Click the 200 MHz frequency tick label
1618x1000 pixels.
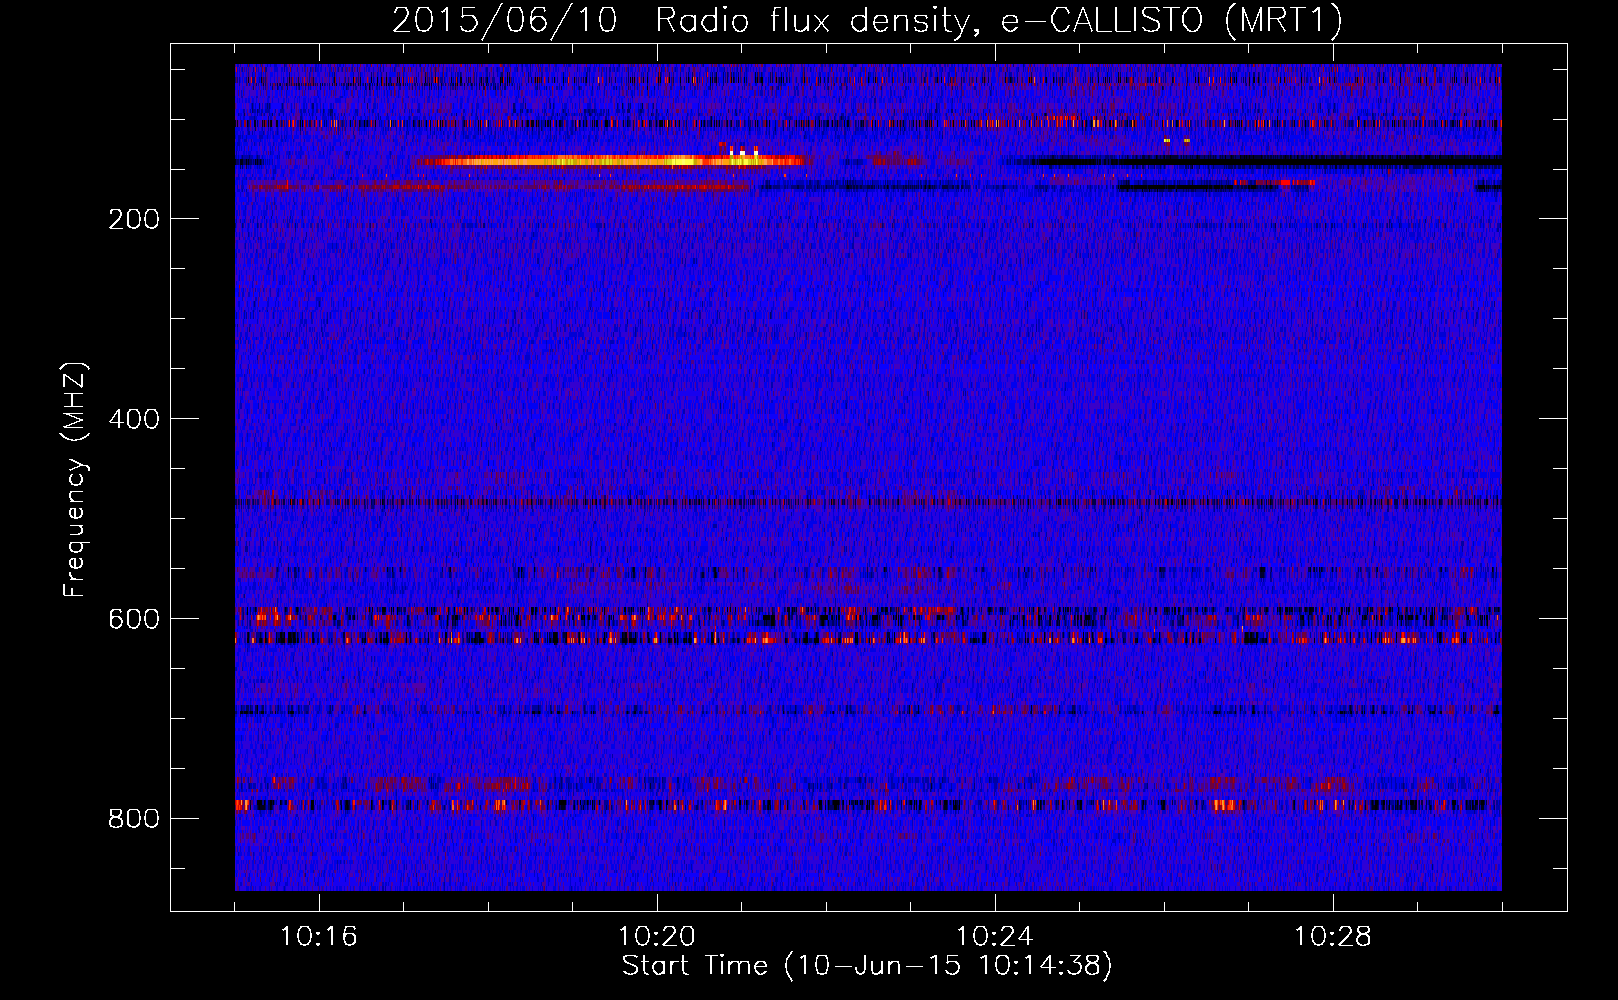(x=134, y=219)
